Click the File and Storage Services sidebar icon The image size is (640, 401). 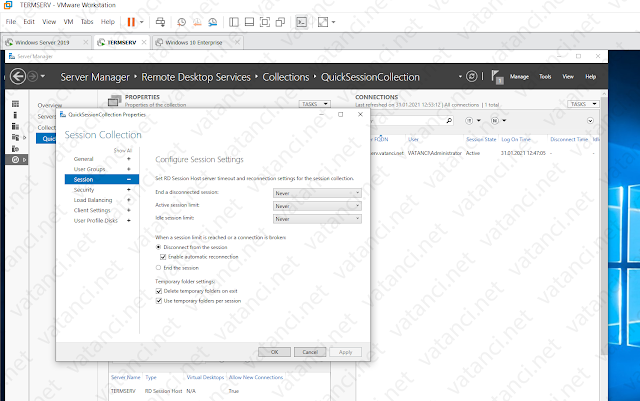point(16,137)
